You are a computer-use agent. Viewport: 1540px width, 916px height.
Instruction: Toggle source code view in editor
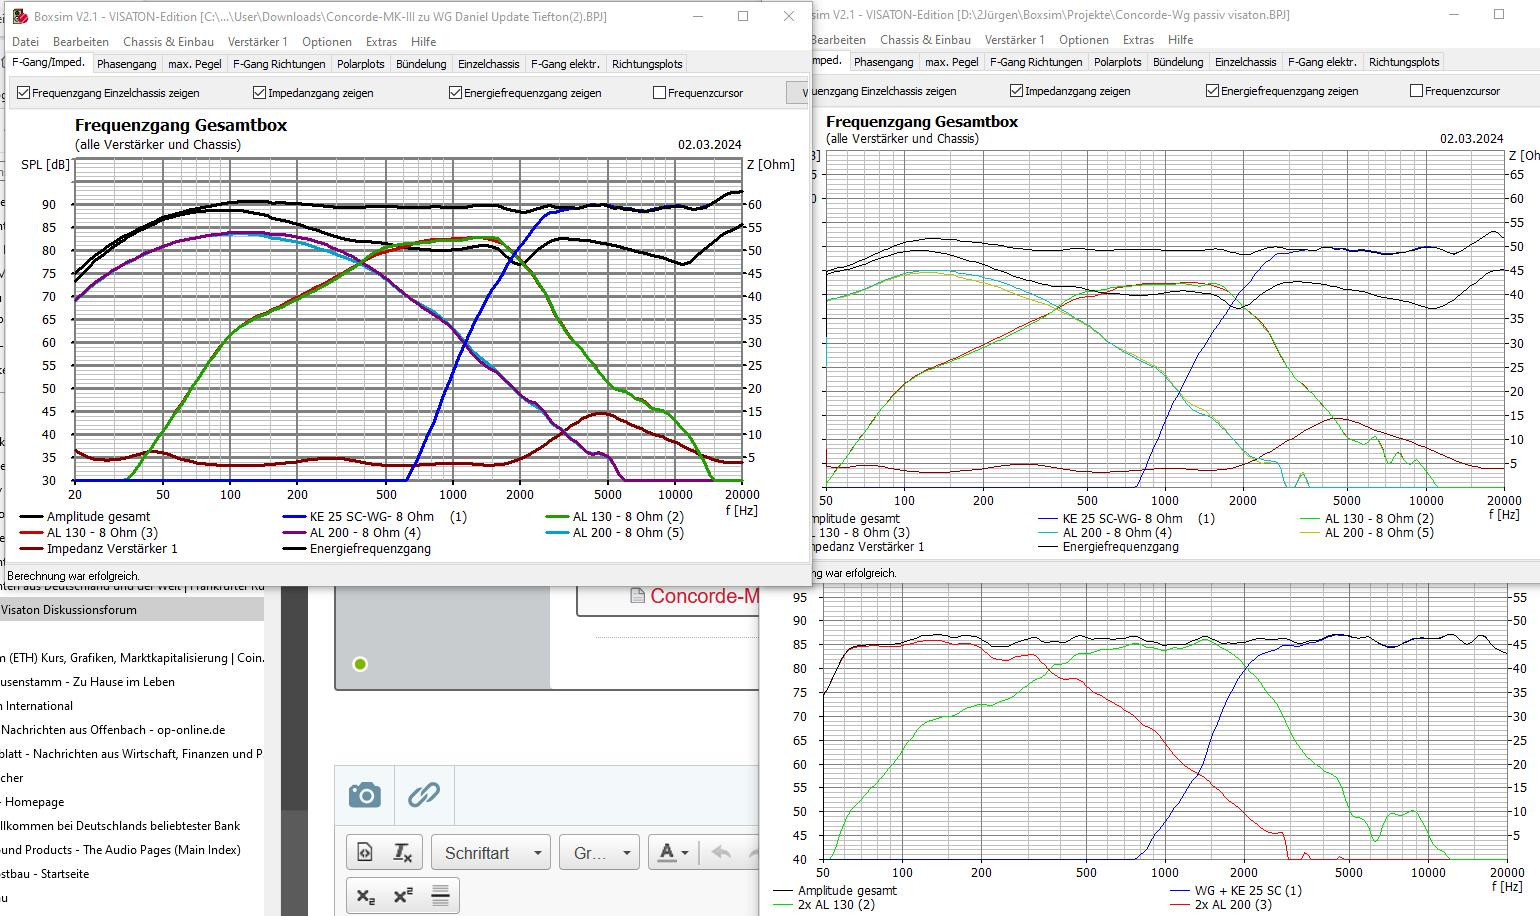point(365,853)
